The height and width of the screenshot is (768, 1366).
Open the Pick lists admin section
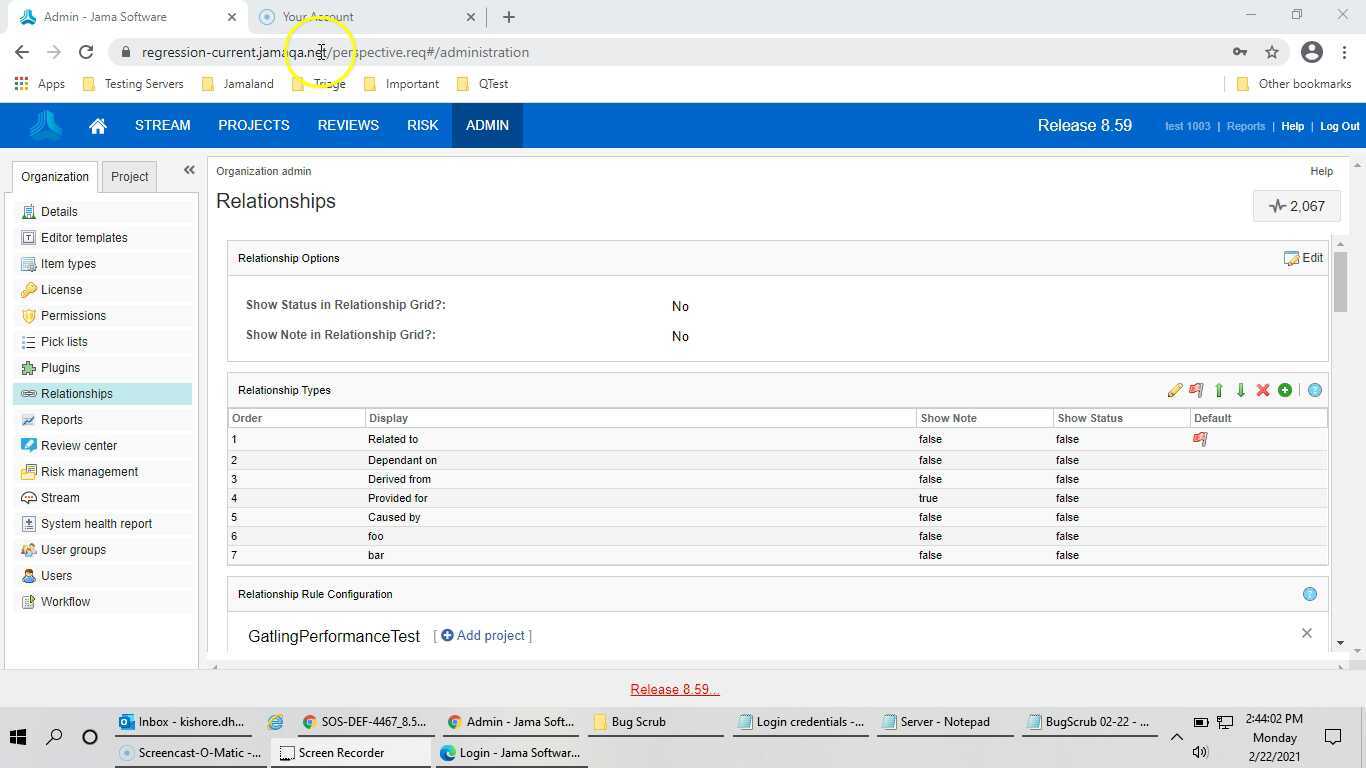[63, 341]
